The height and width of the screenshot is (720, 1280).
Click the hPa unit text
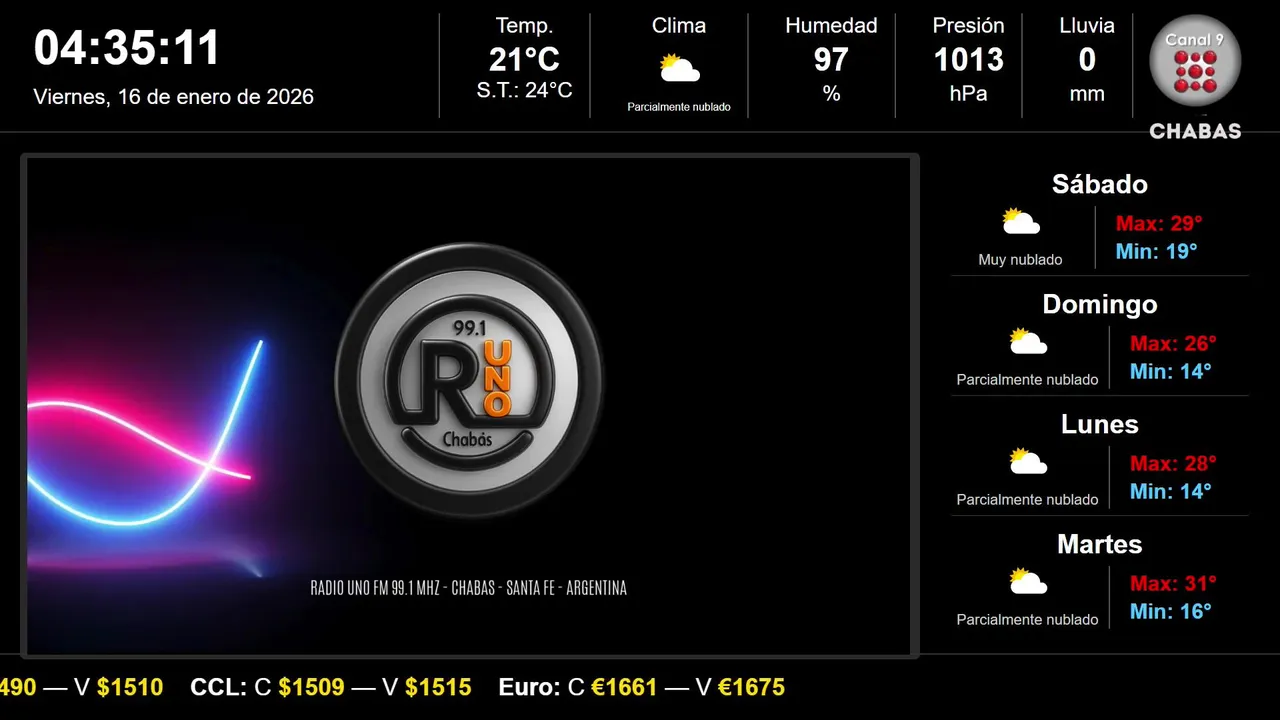(x=968, y=94)
